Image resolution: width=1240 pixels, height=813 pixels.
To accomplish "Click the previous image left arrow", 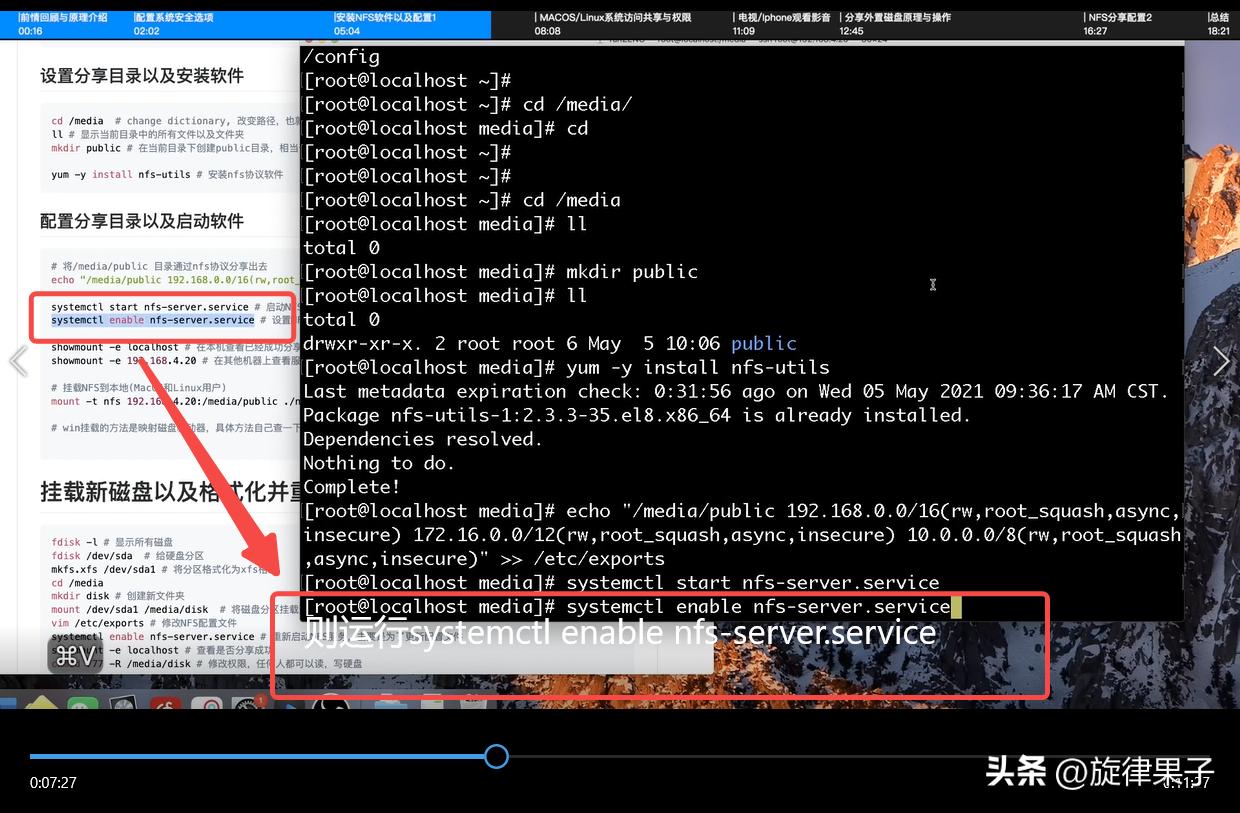I will (x=18, y=361).
